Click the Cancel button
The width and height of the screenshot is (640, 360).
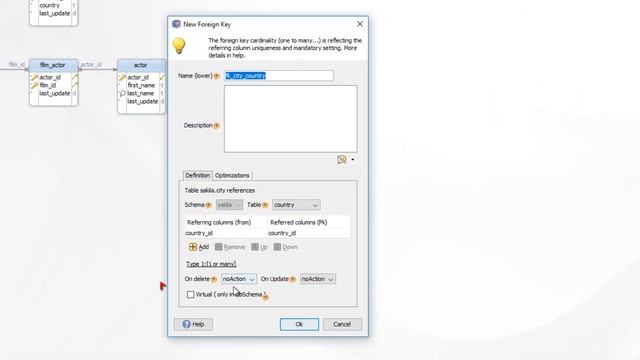(x=342, y=324)
